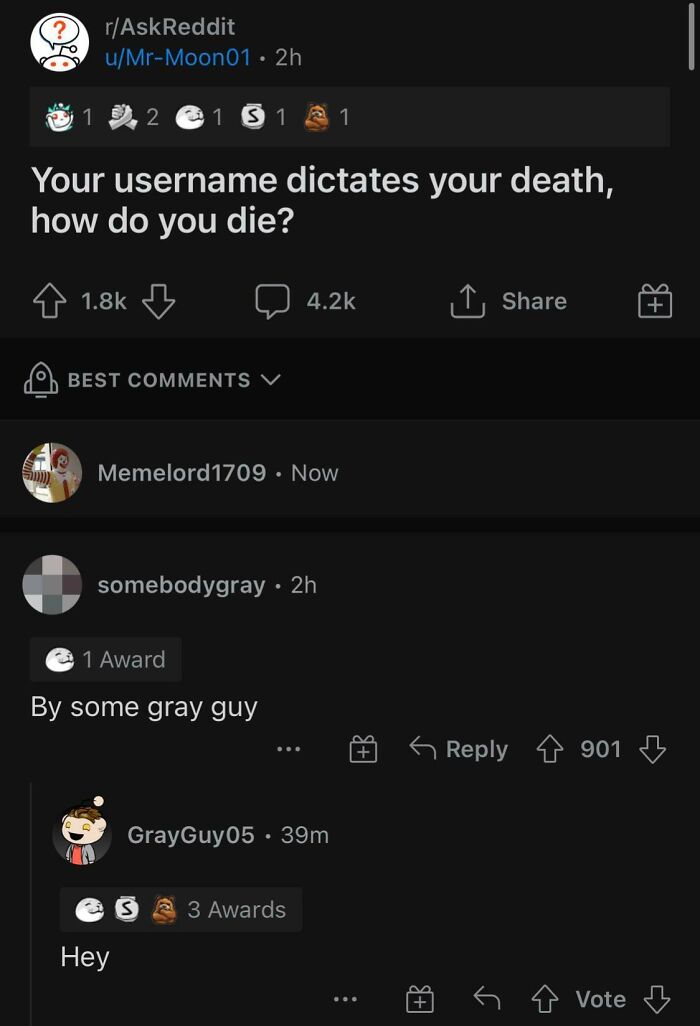Screen dimensions: 700x1026
Task: Give an award to the post
Action: [653, 300]
